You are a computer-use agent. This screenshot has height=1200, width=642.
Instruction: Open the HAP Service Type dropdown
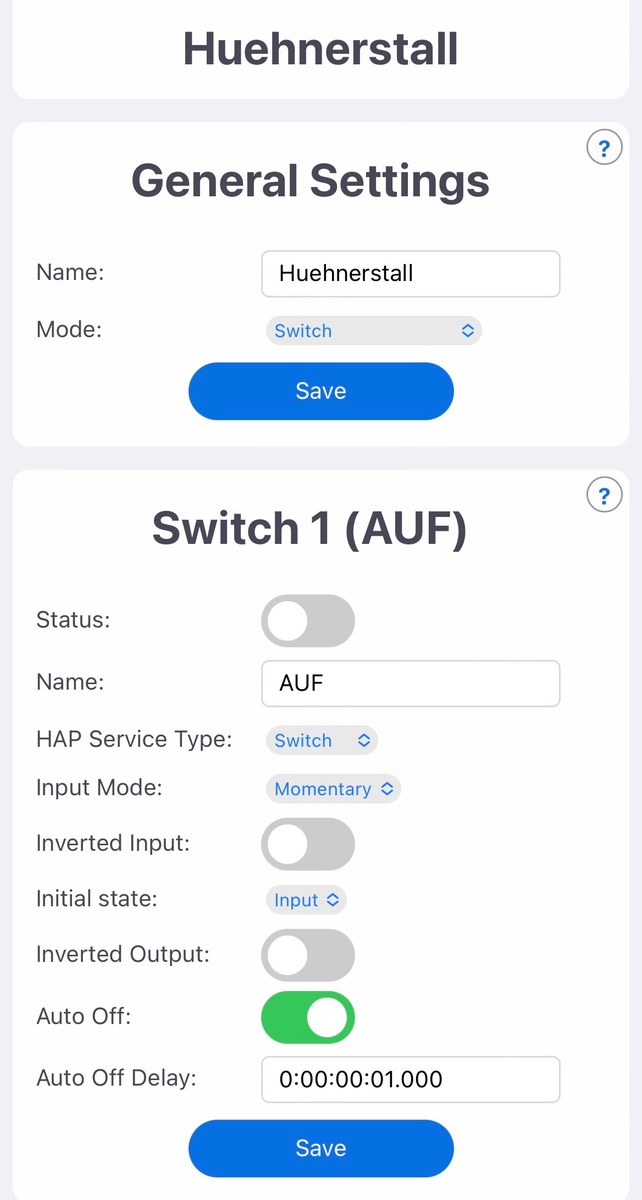322,741
